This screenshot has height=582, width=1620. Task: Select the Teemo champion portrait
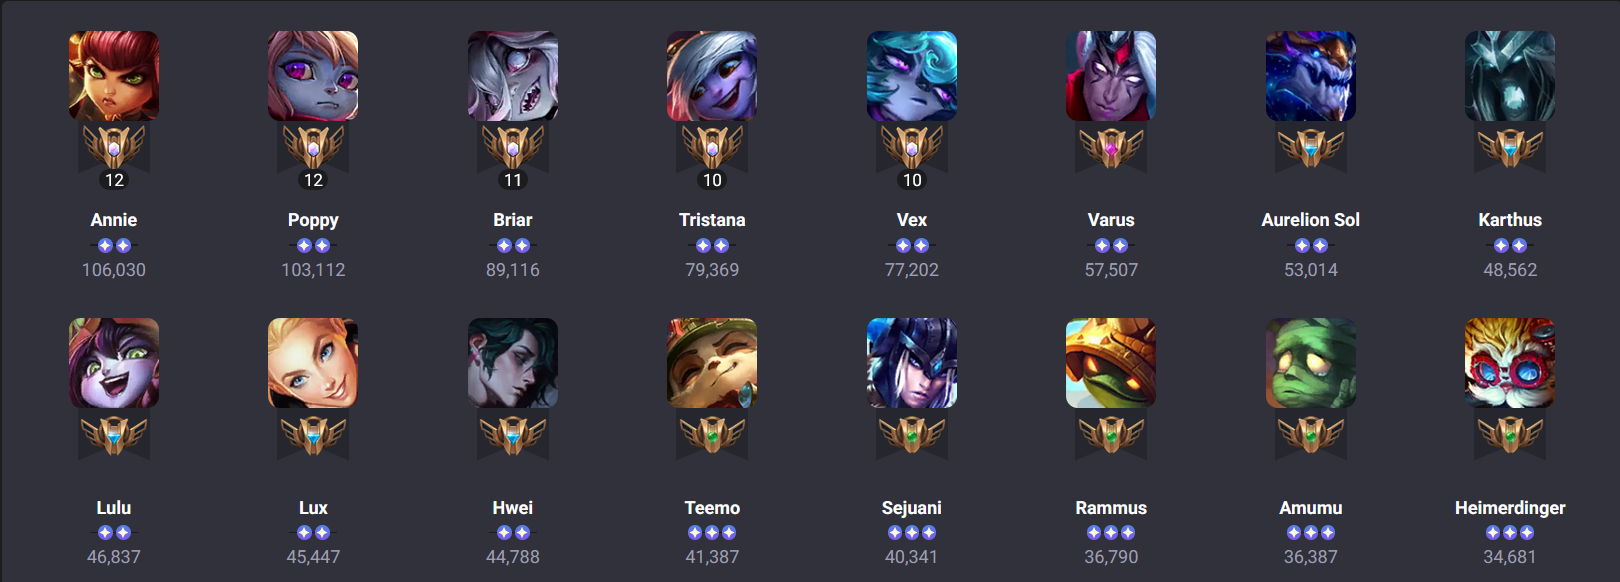coord(712,363)
